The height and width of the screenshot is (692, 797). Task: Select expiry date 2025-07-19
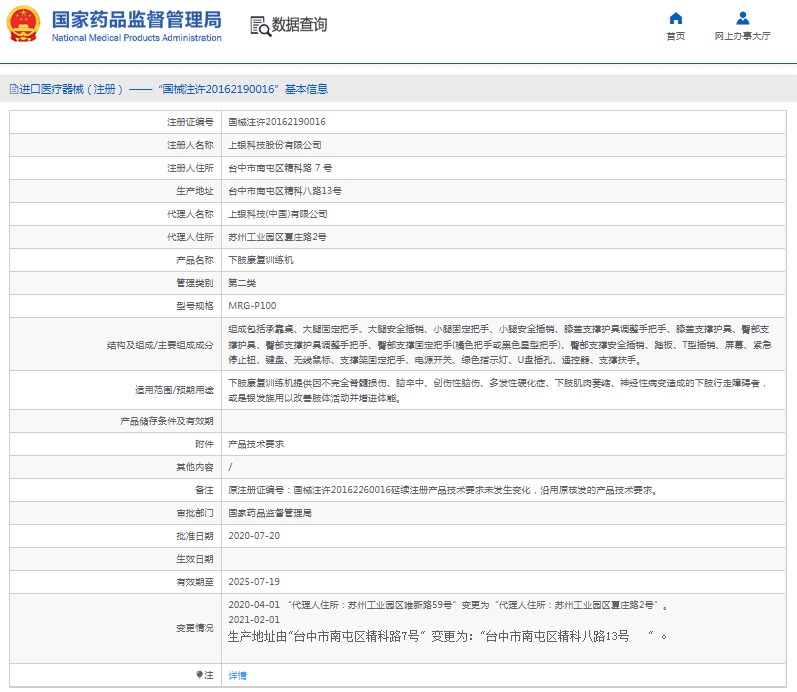[254, 582]
